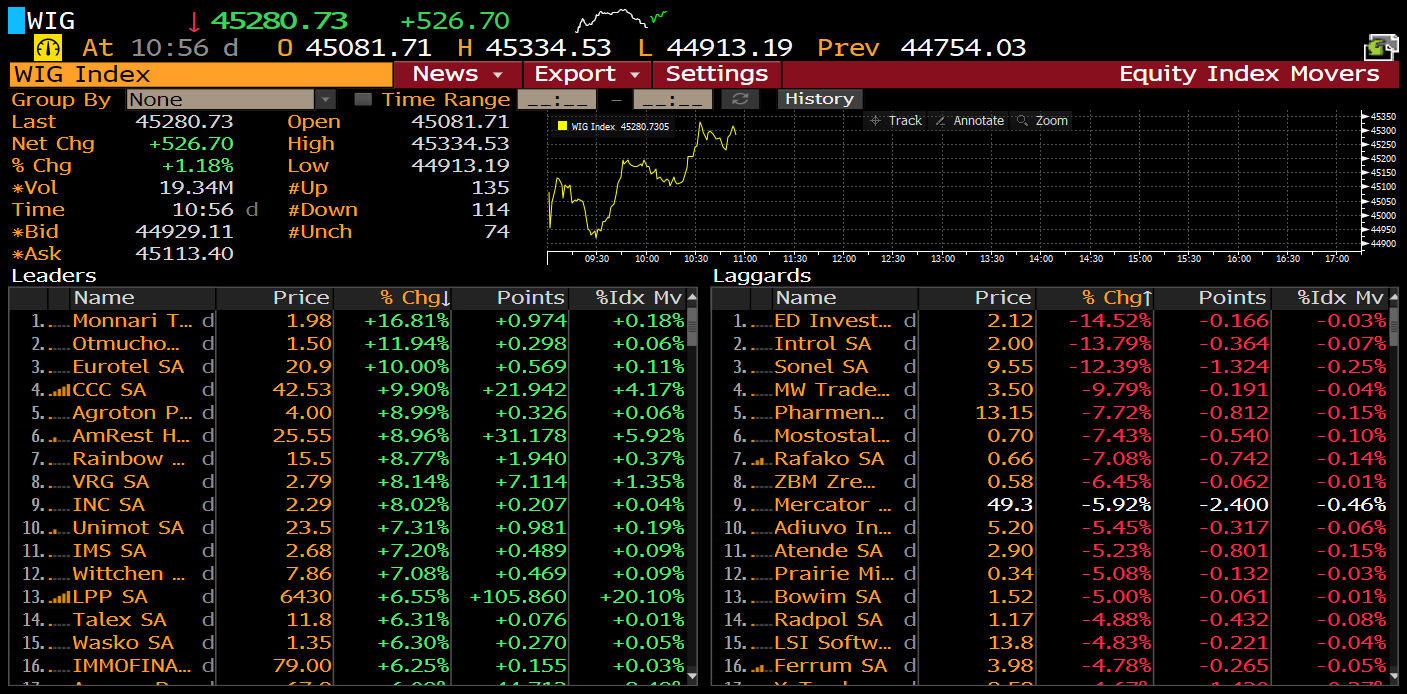The height and width of the screenshot is (694, 1407).
Task: Open Monnari in the Leaders list
Action: coord(132,321)
